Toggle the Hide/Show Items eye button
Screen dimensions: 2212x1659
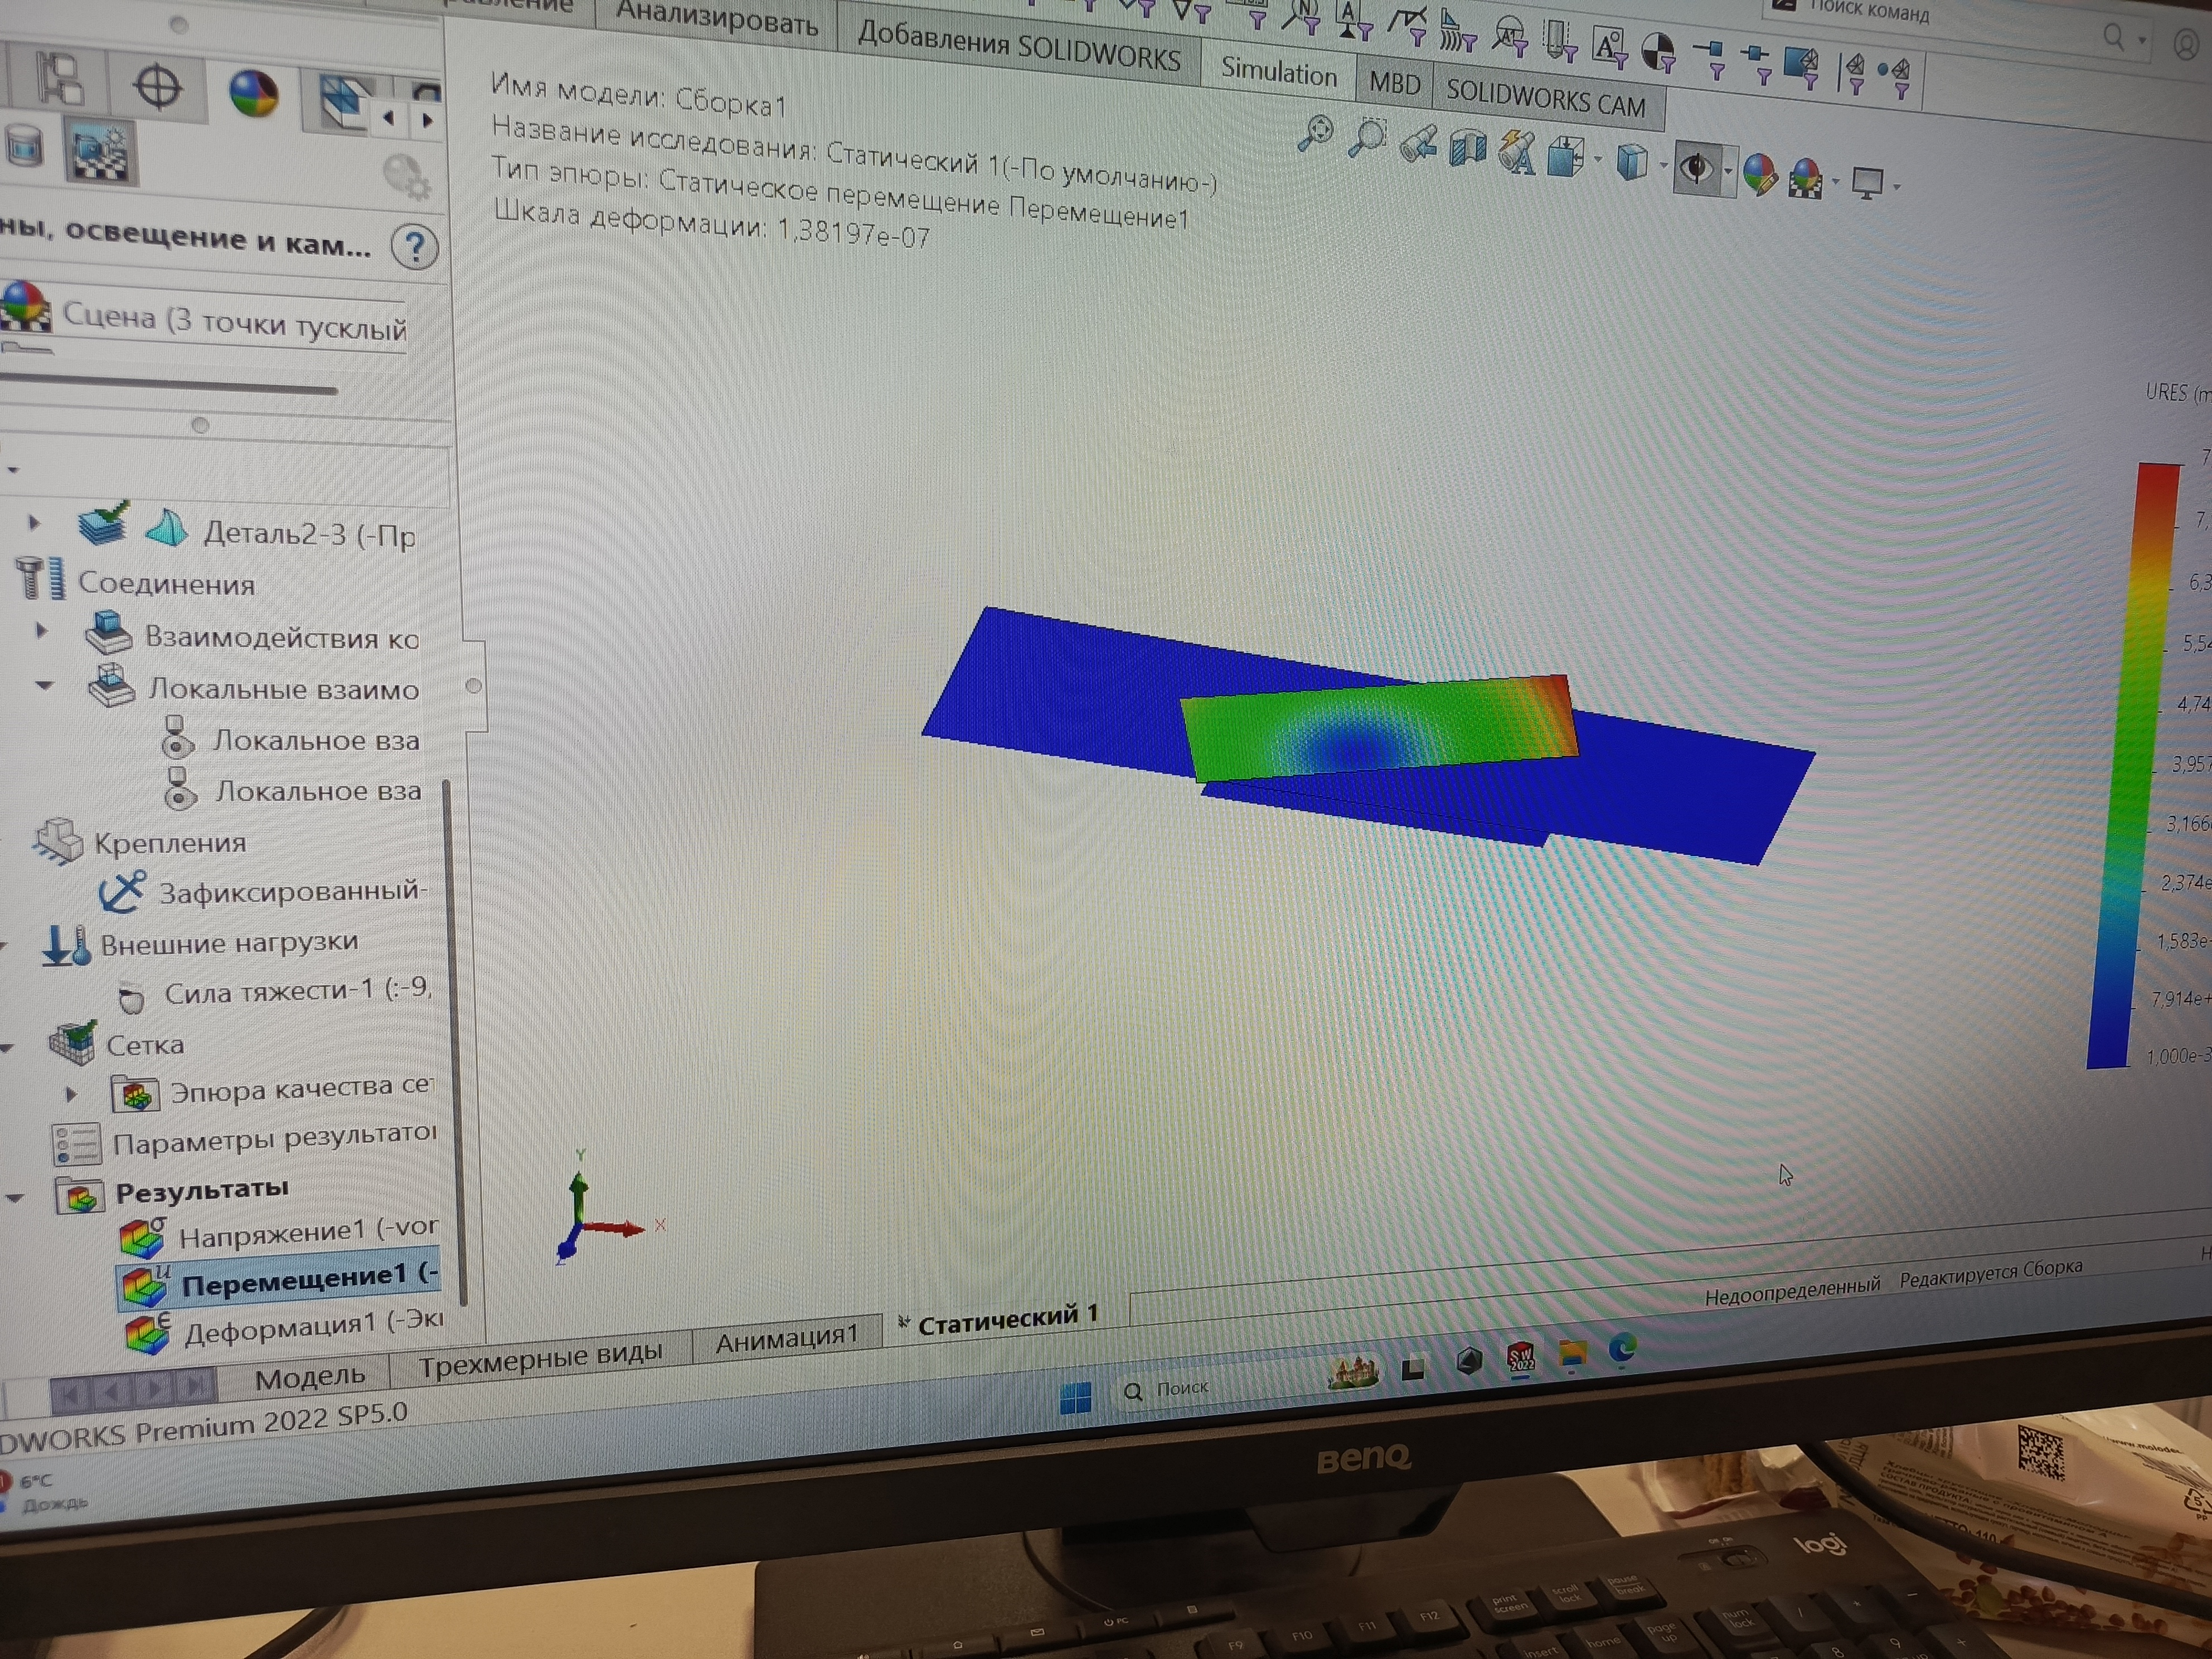[1696, 168]
